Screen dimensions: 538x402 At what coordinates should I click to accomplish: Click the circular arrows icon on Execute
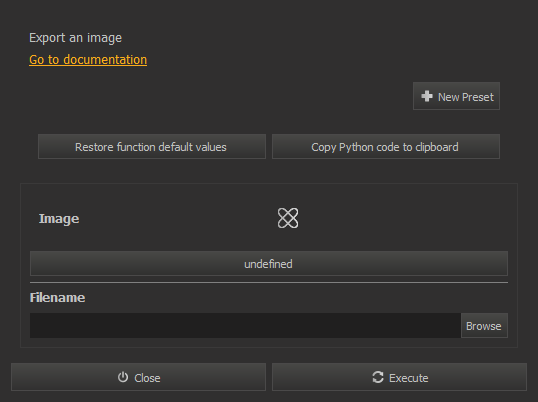point(378,377)
